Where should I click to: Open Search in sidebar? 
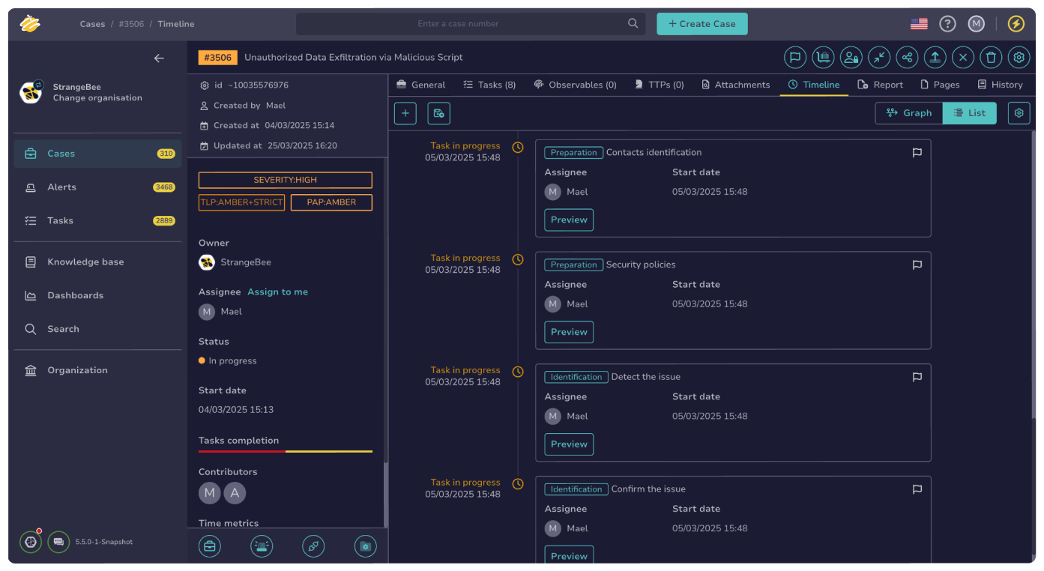[x=98, y=329]
